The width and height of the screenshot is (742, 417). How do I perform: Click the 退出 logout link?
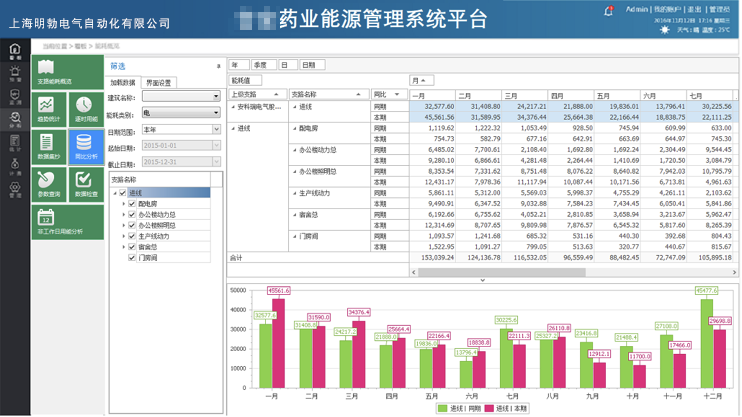pyautogui.click(x=694, y=9)
